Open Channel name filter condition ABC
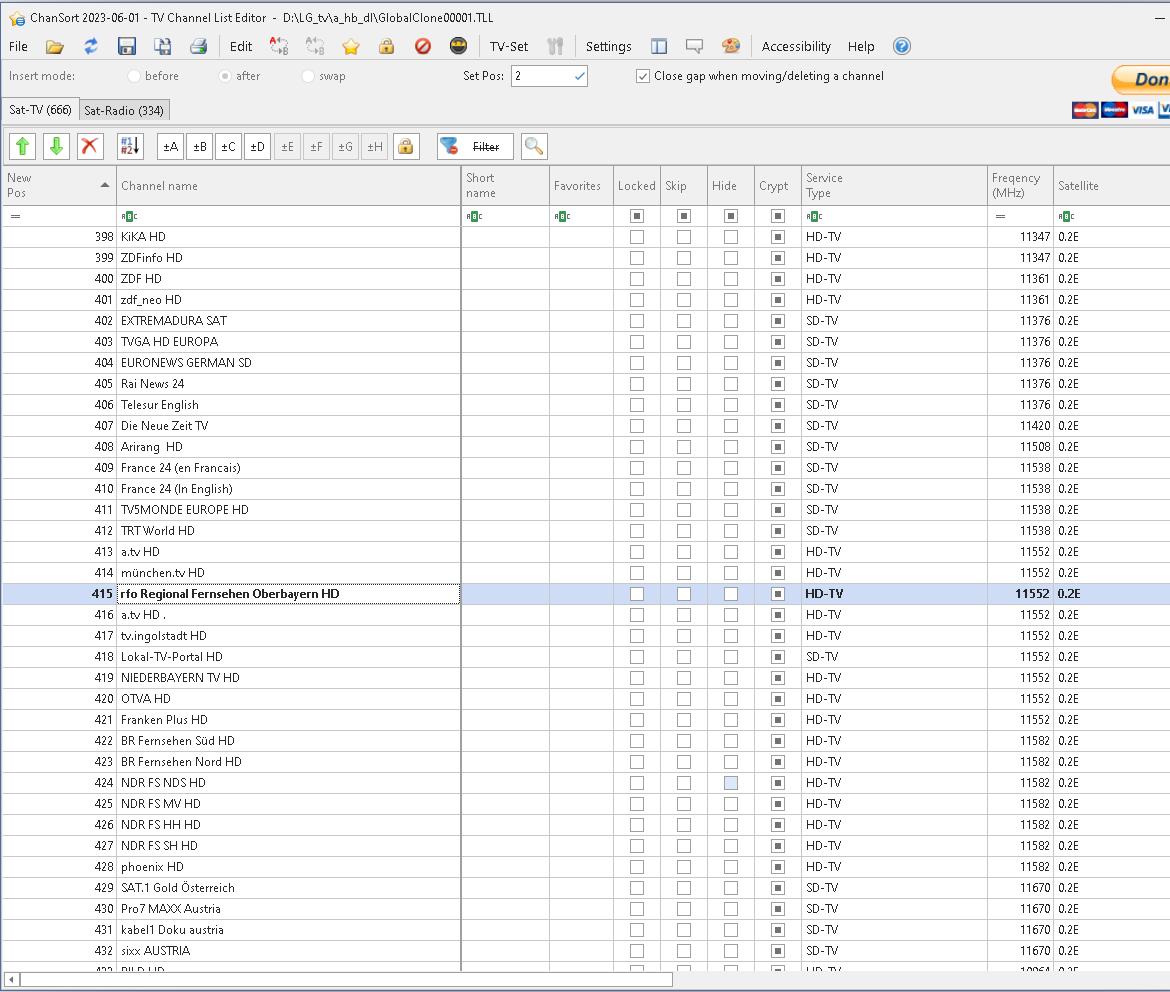The image size is (1170, 992). click(x=128, y=216)
